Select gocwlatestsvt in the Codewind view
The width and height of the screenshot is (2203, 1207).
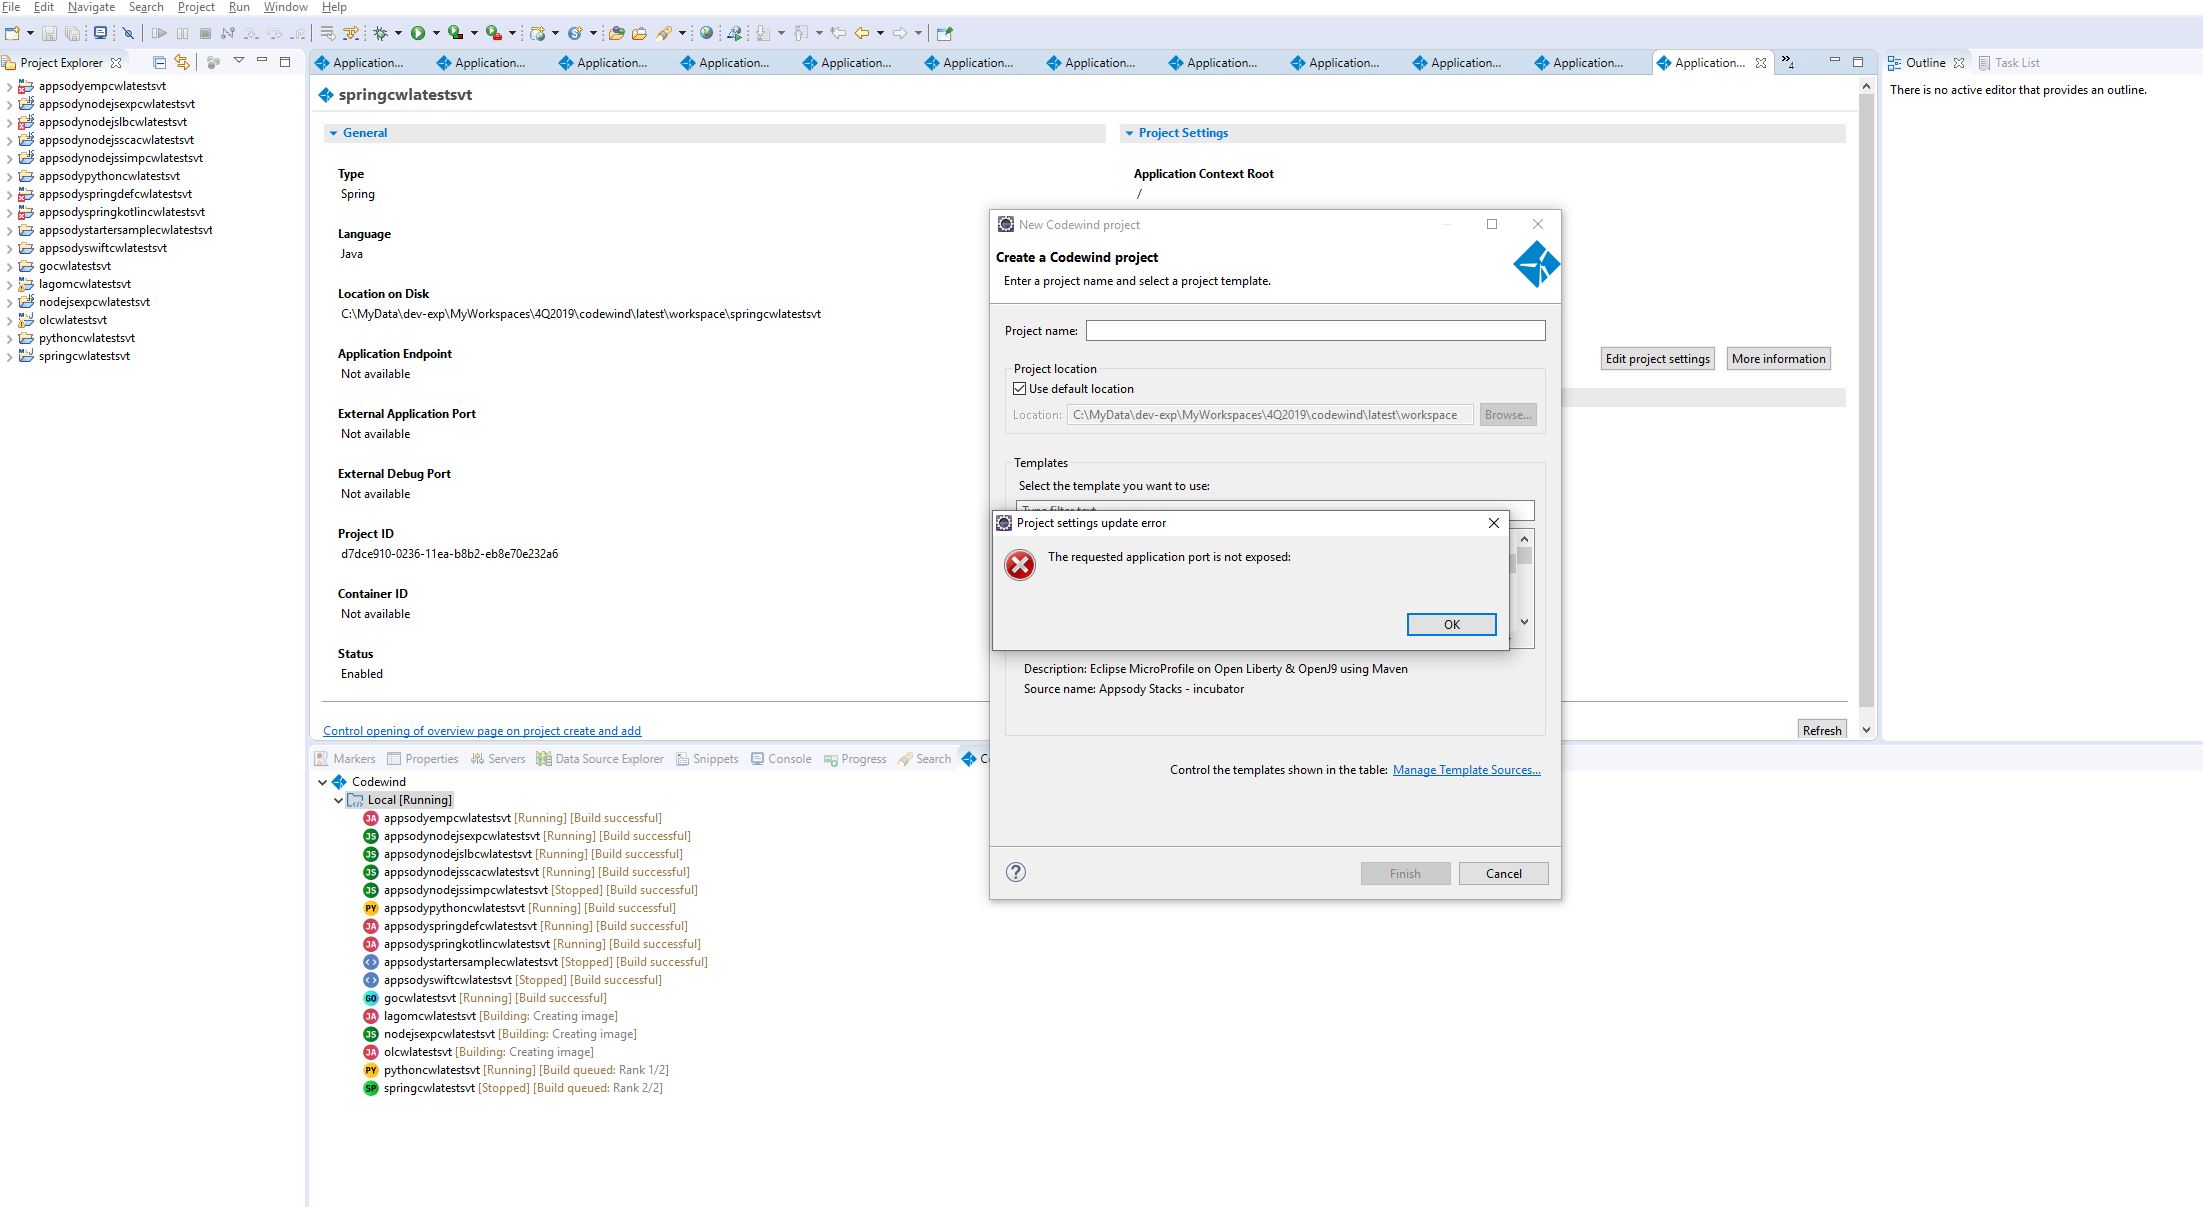tap(419, 998)
